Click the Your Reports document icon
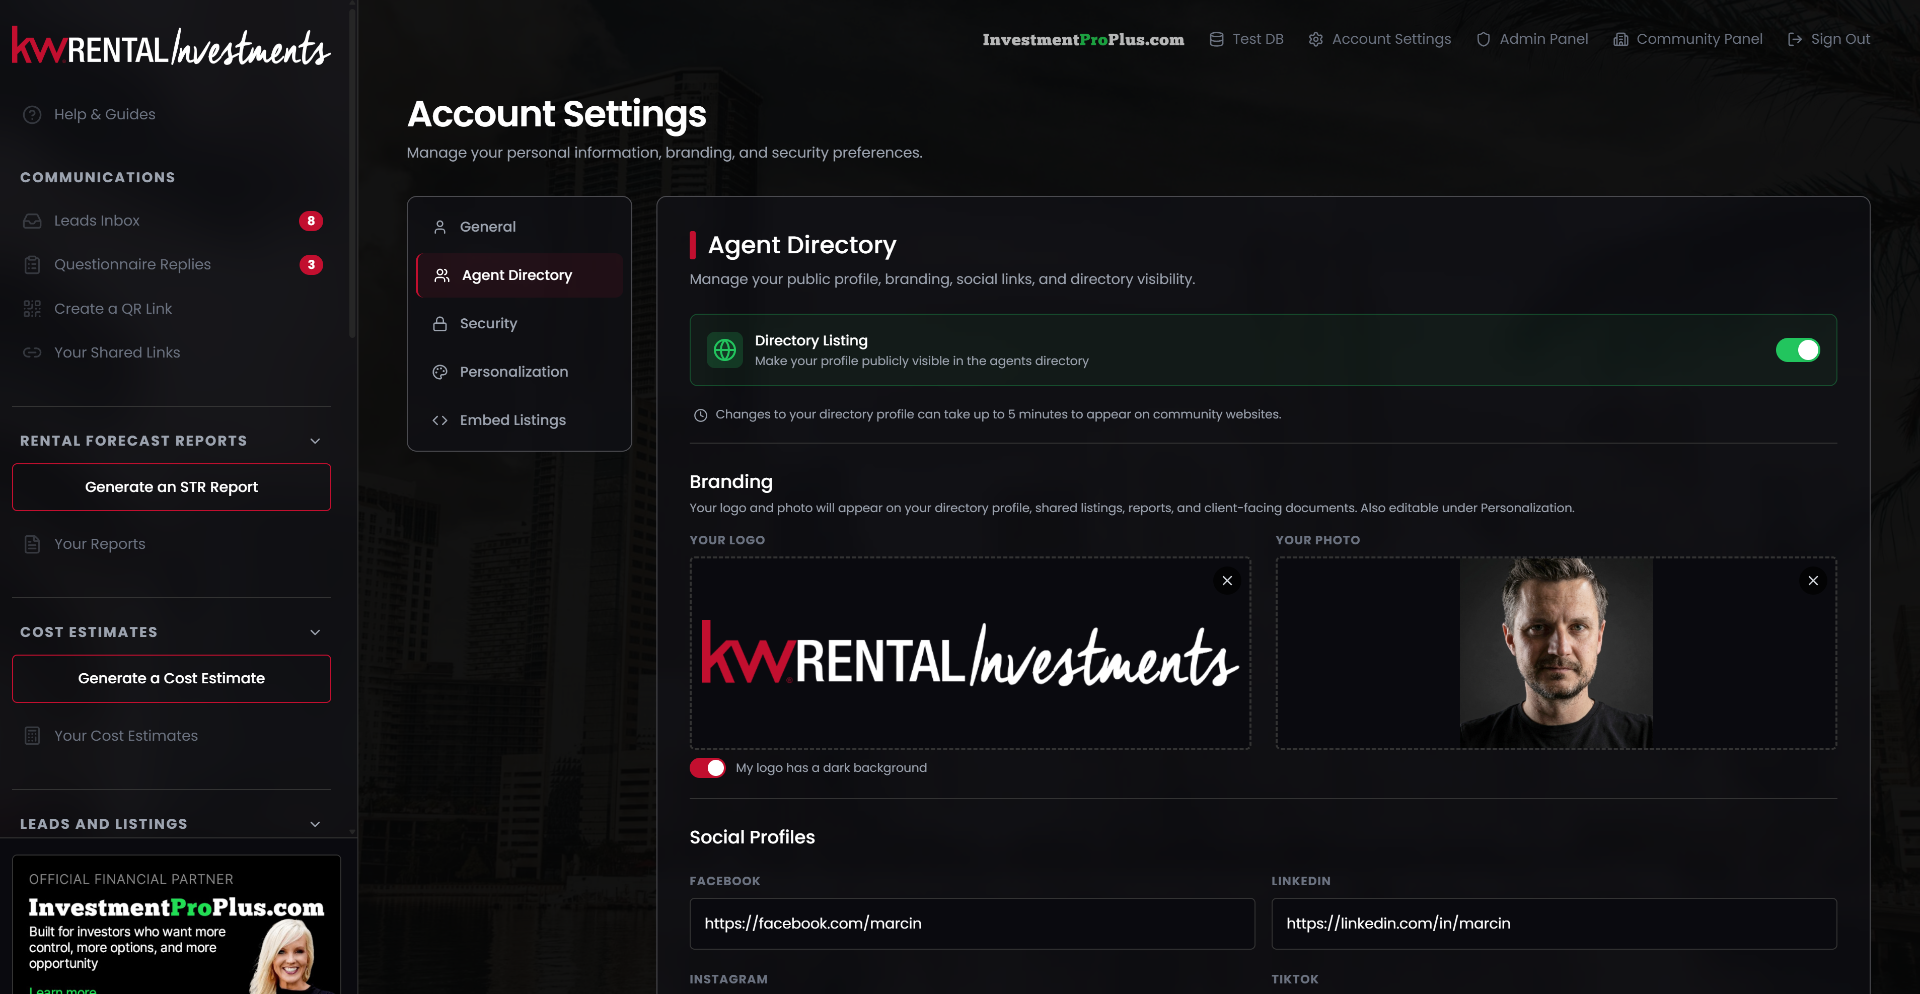Image resolution: width=1920 pixels, height=994 pixels. (32, 544)
